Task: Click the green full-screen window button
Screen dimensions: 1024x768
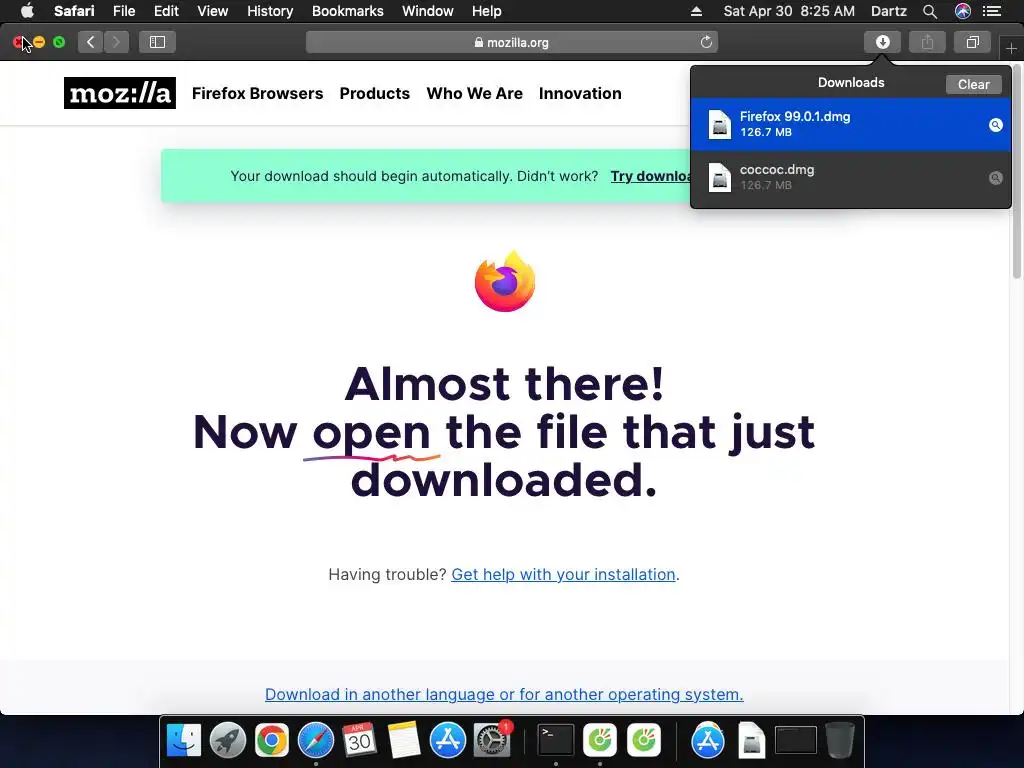Action: click(59, 42)
